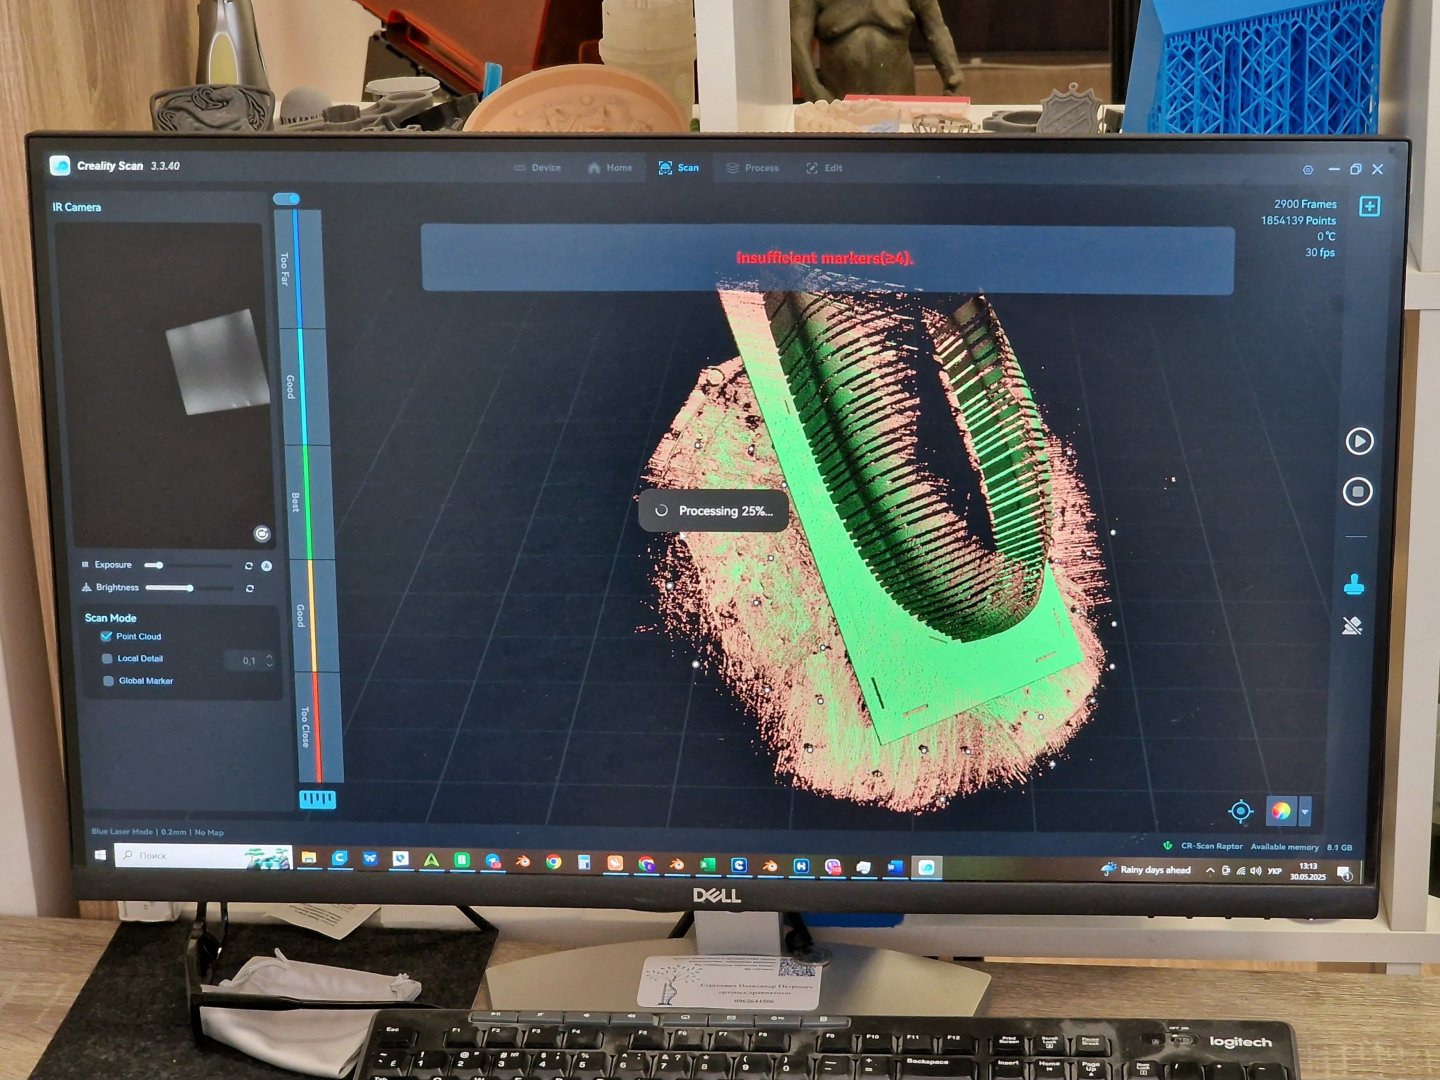Click the Local Detail value stepper arrows
The image size is (1440, 1080).
269,661
